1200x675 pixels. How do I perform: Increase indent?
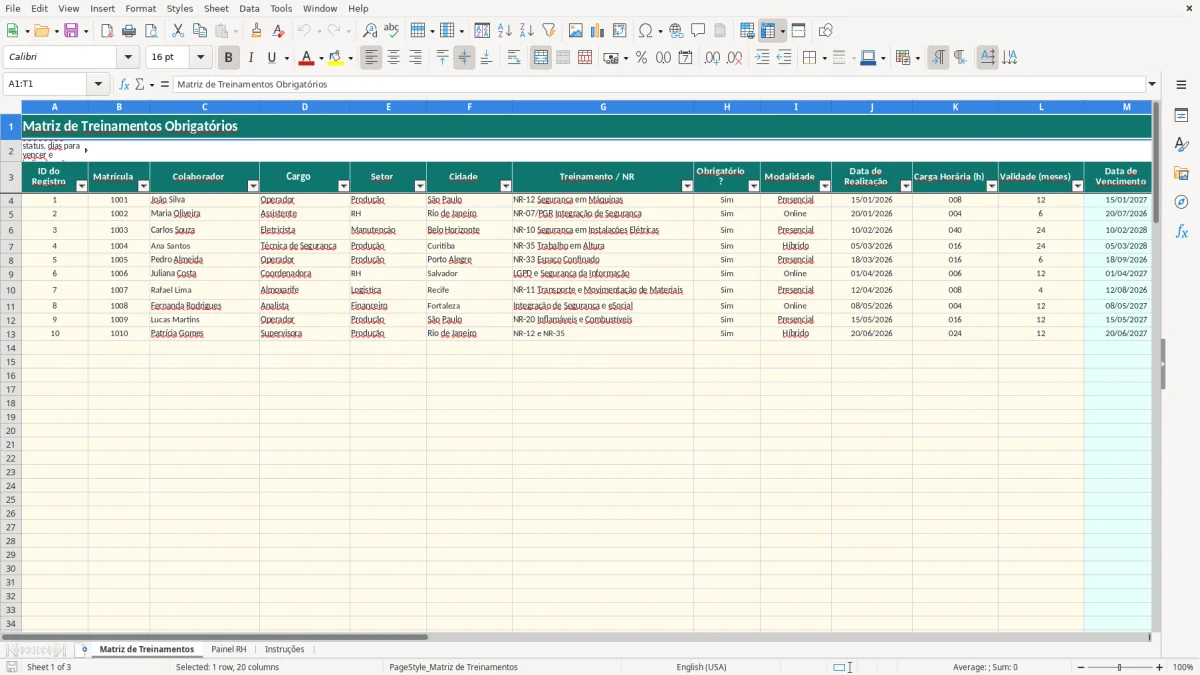click(762, 58)
